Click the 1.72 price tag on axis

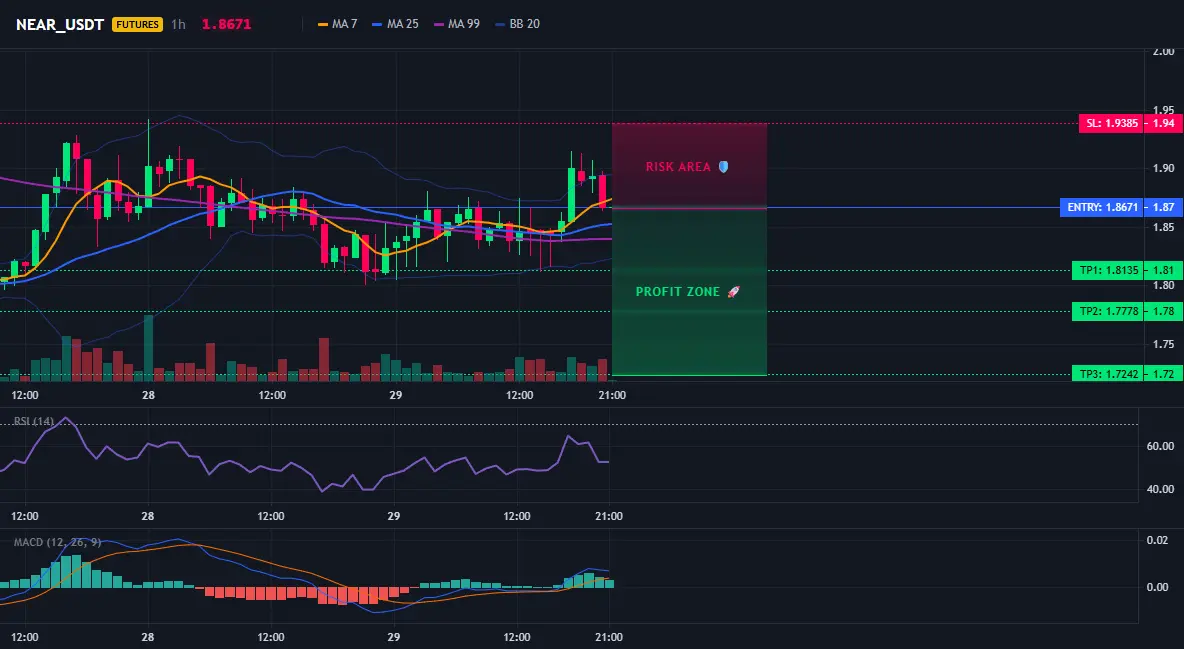pyautogui.click(x=1164, y=374)
